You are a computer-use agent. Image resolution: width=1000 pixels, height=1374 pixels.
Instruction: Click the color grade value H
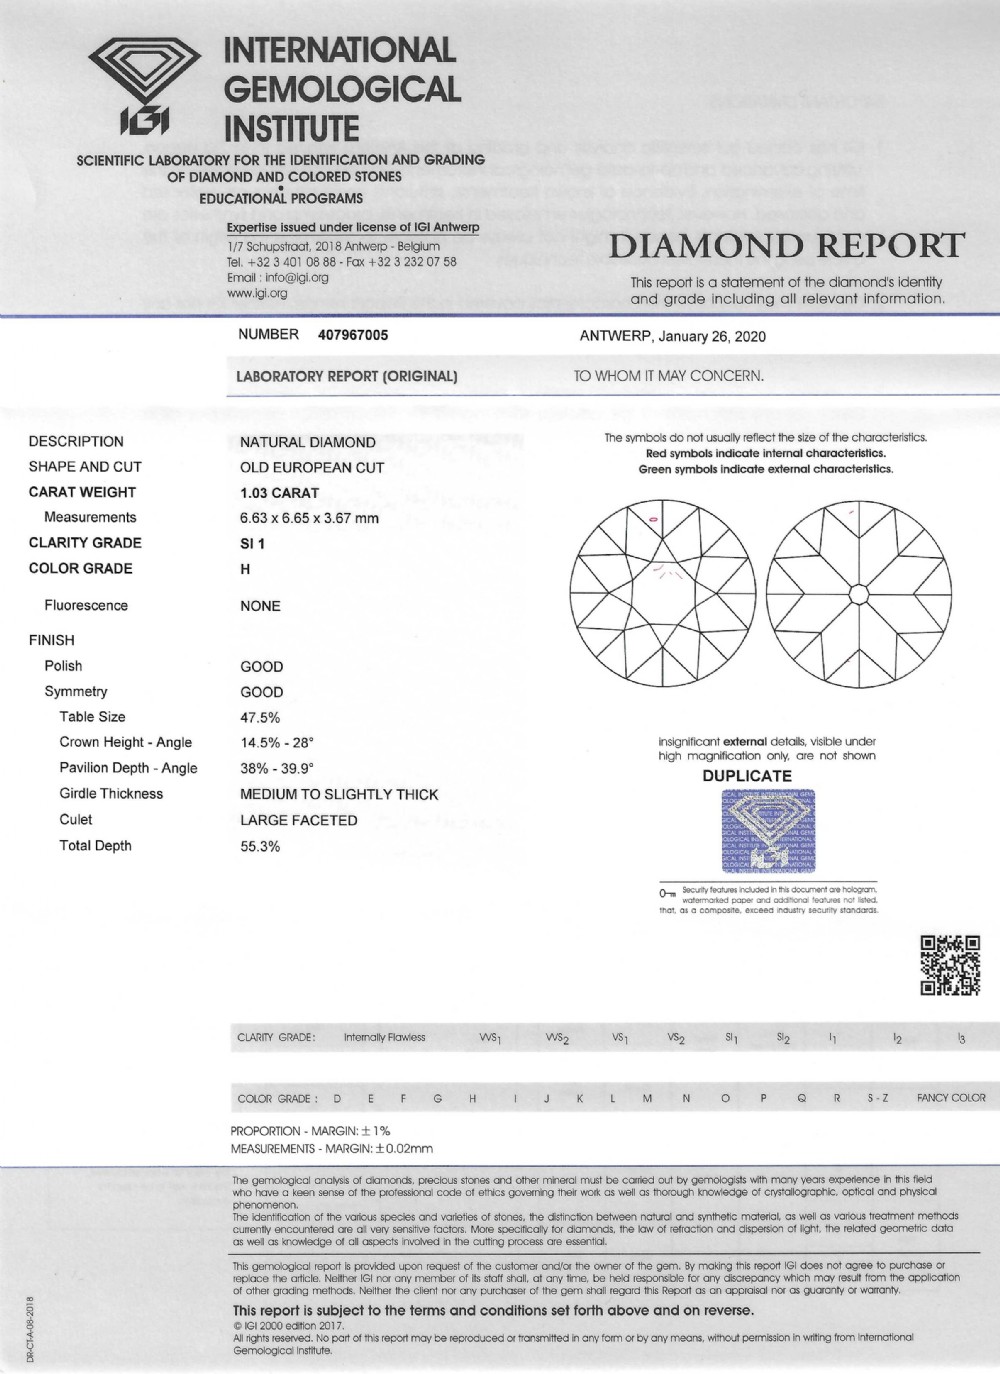[x=245, y=569]
